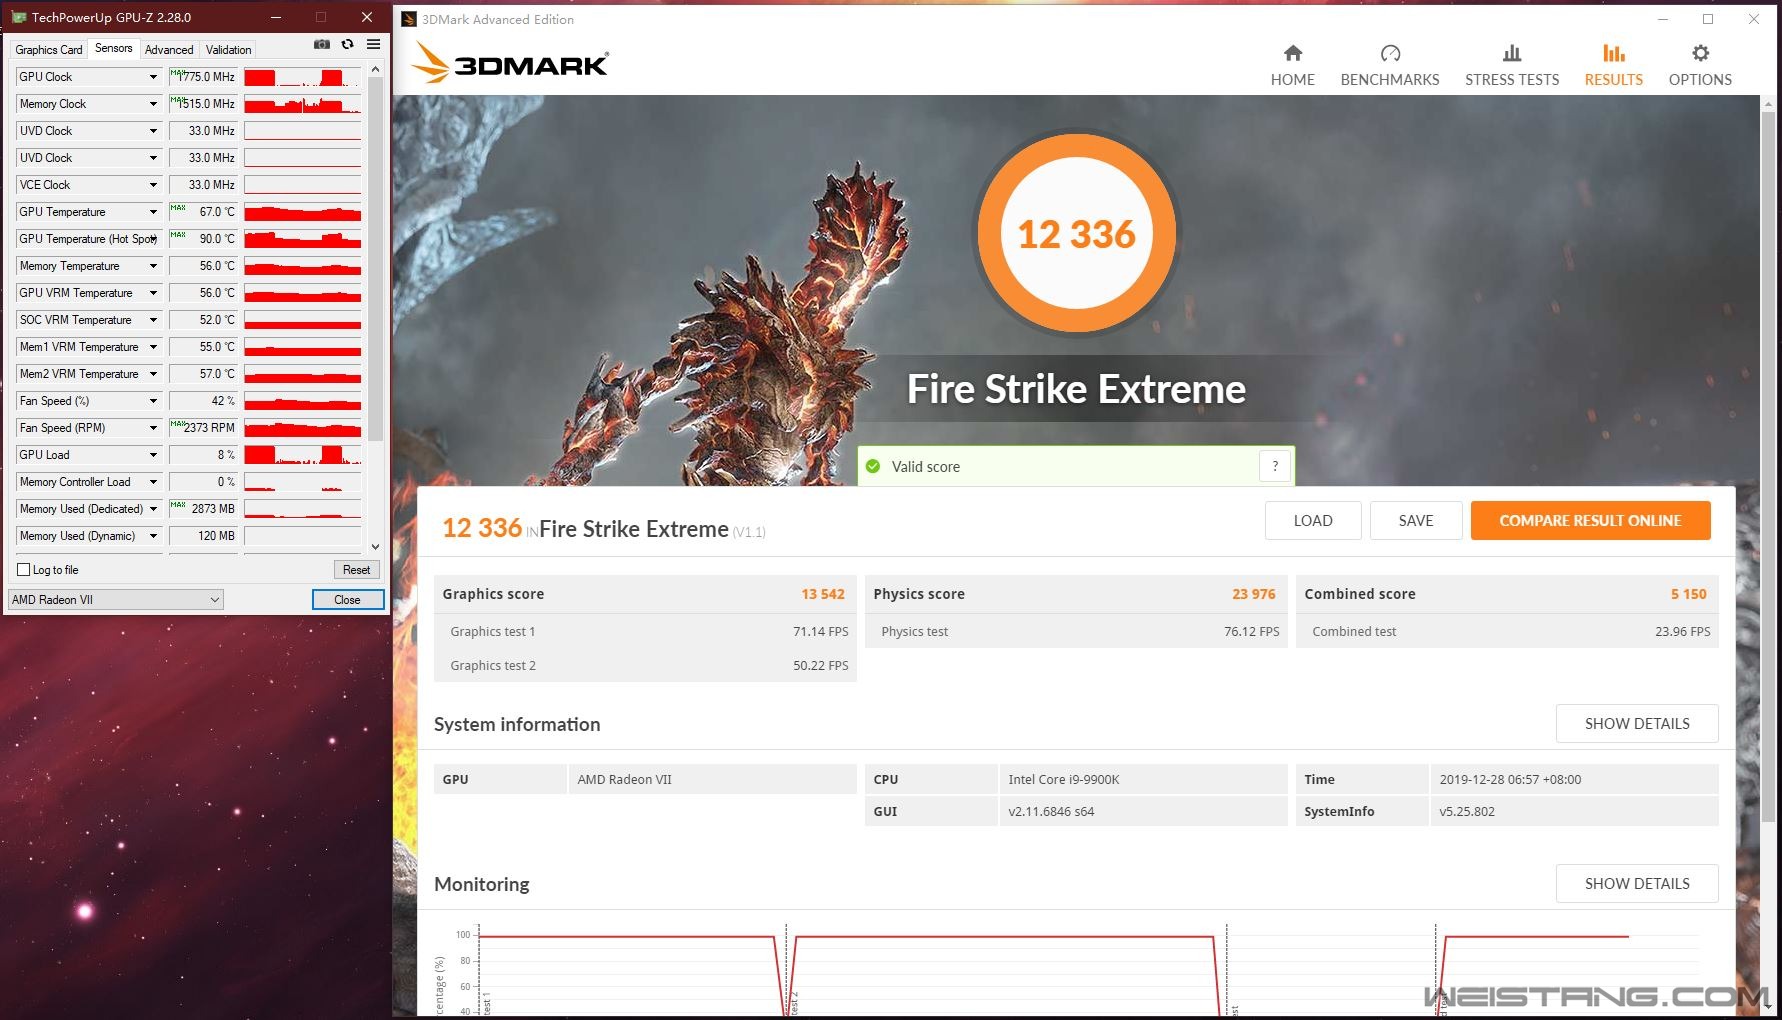Open the AMD Radeon VII device selector
Screen dimensions: 1782x1020
coord(116,600)
